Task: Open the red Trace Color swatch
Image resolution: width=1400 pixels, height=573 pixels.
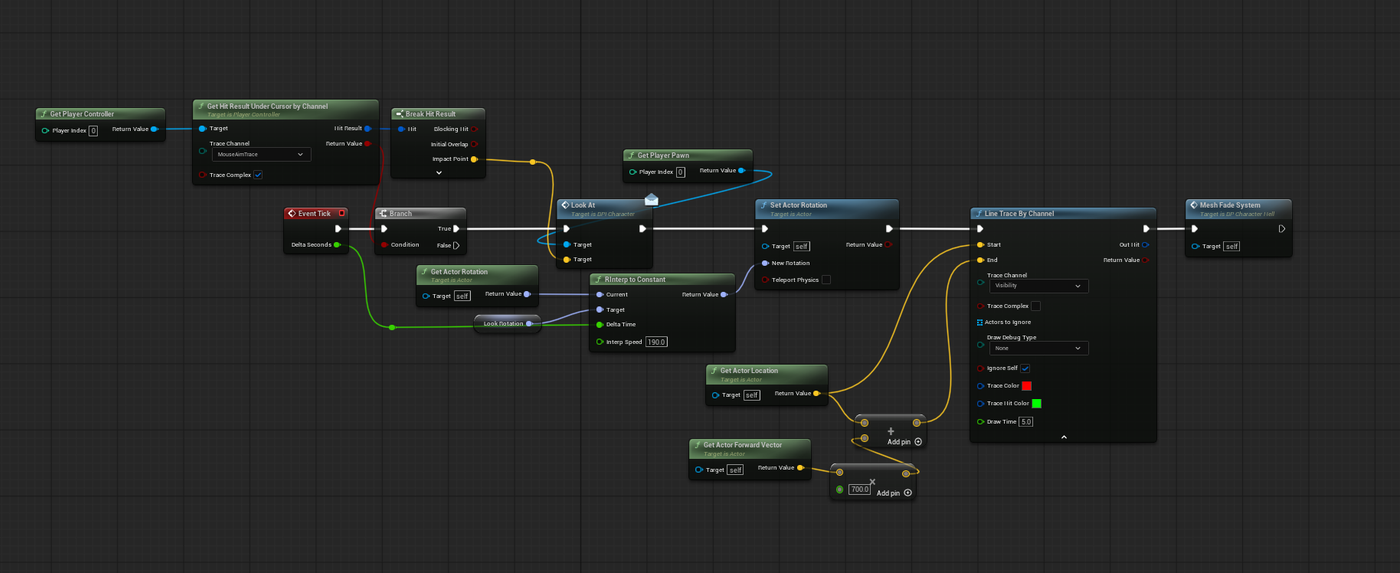Action: point(1027,386)
